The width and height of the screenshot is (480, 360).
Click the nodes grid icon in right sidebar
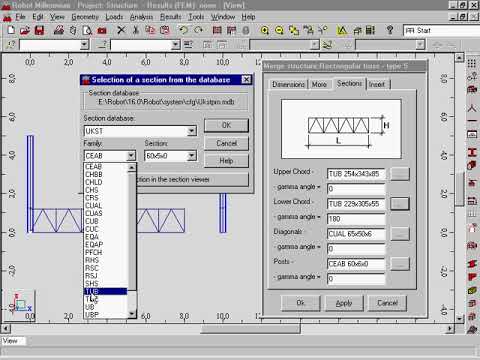(472, 63)
